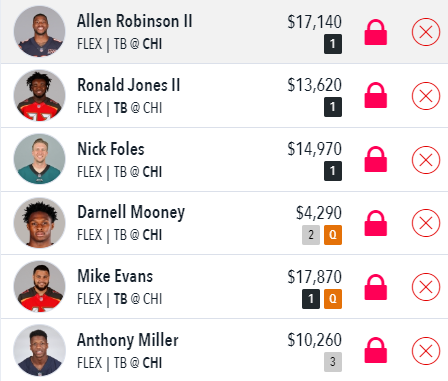Viewport: 448px width, 381px height.
Task: Remove Mike Evans with the circled X
Action: (x=426, y=287)
